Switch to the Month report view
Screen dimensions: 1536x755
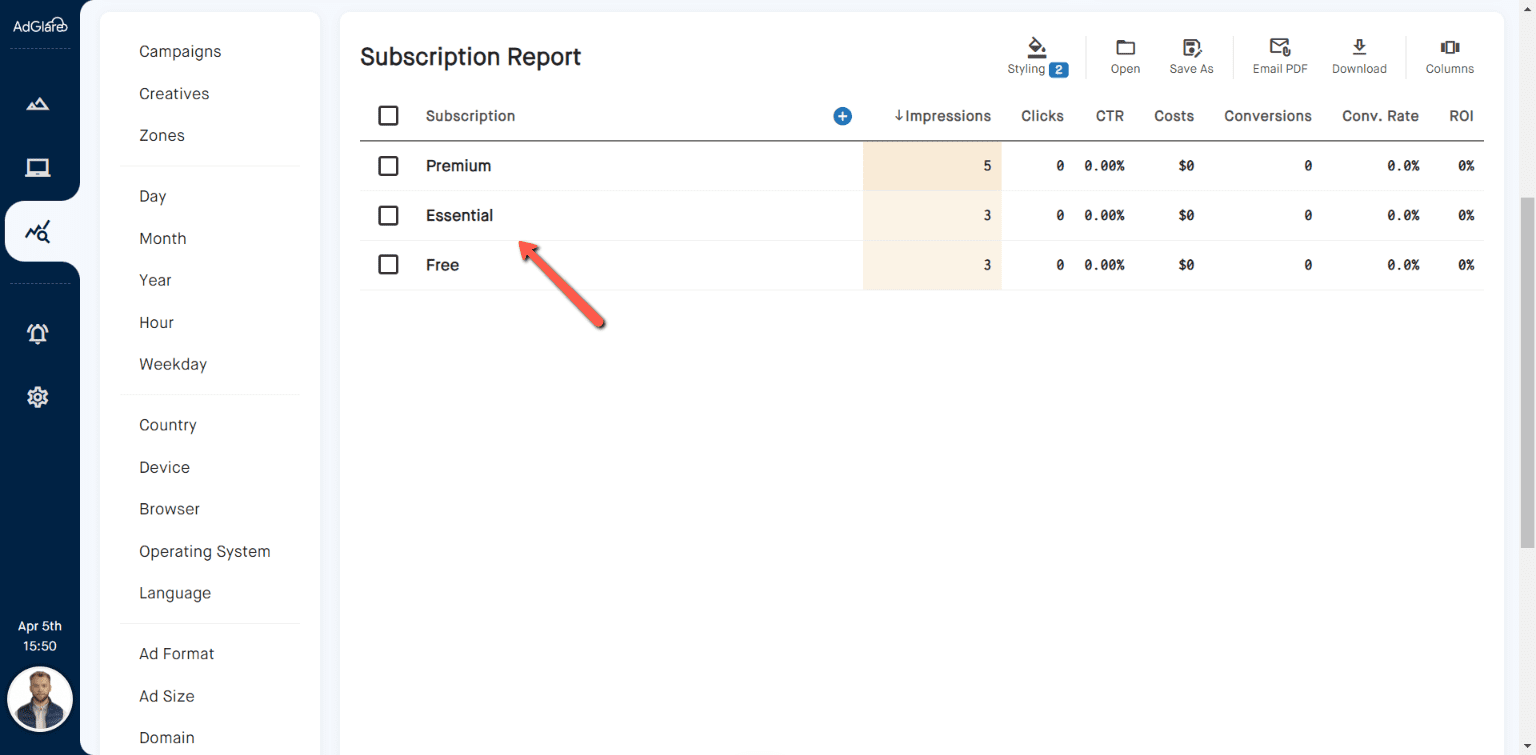point(162,238)
